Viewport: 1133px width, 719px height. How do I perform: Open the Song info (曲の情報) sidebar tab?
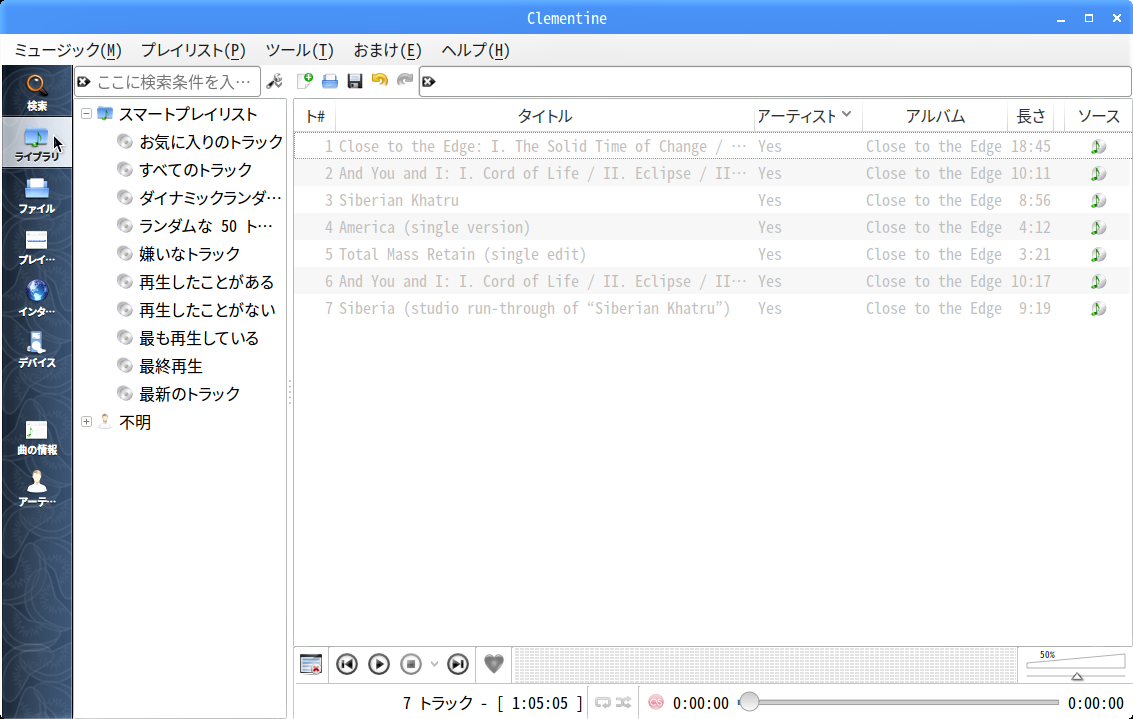tap(37, 436)
